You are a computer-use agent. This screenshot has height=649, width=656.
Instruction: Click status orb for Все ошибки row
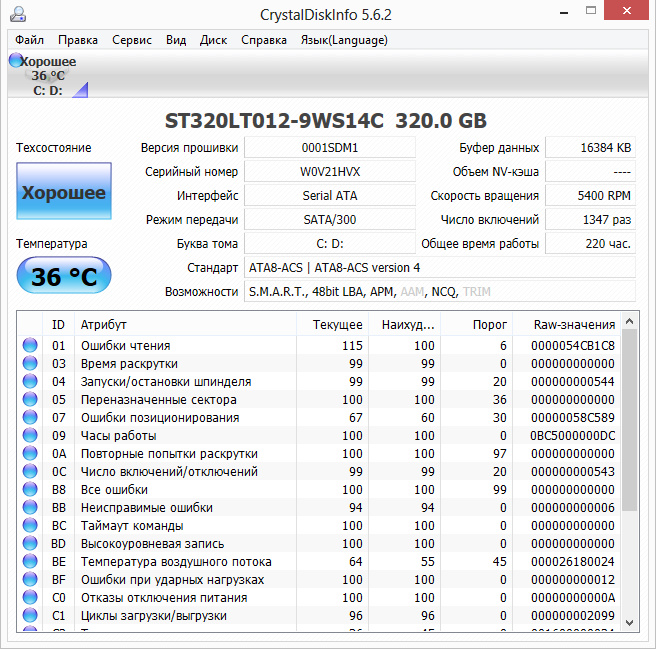click(x=30, y=489)
